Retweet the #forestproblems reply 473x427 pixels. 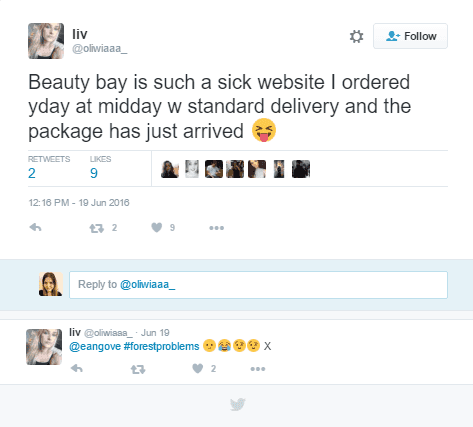(138, 369)
